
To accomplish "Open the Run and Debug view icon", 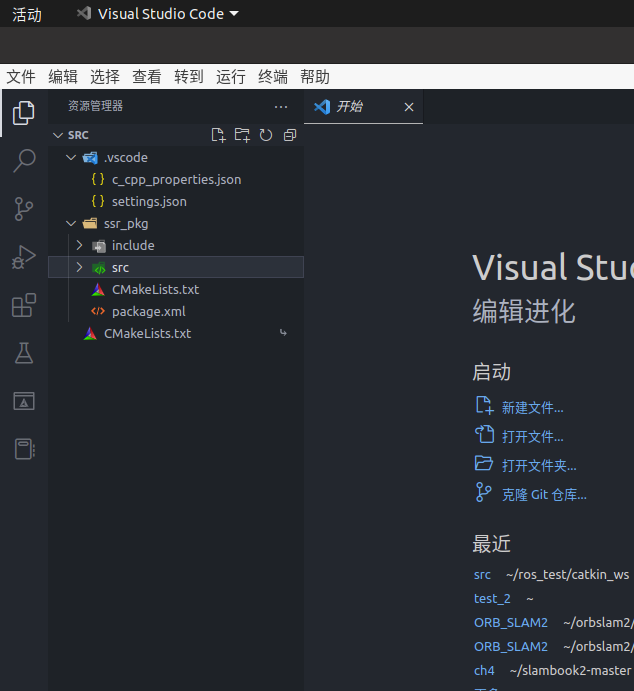I will coord(24,257).
